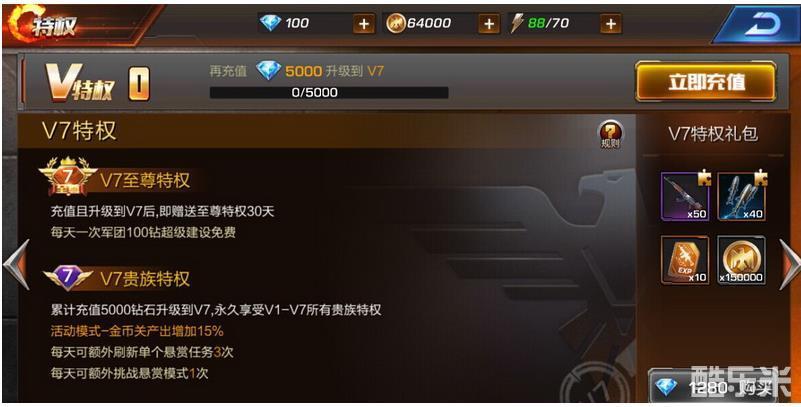801x407 pixels.
Task: Open the 规则 rules question icon
Action: coord(610,135)
